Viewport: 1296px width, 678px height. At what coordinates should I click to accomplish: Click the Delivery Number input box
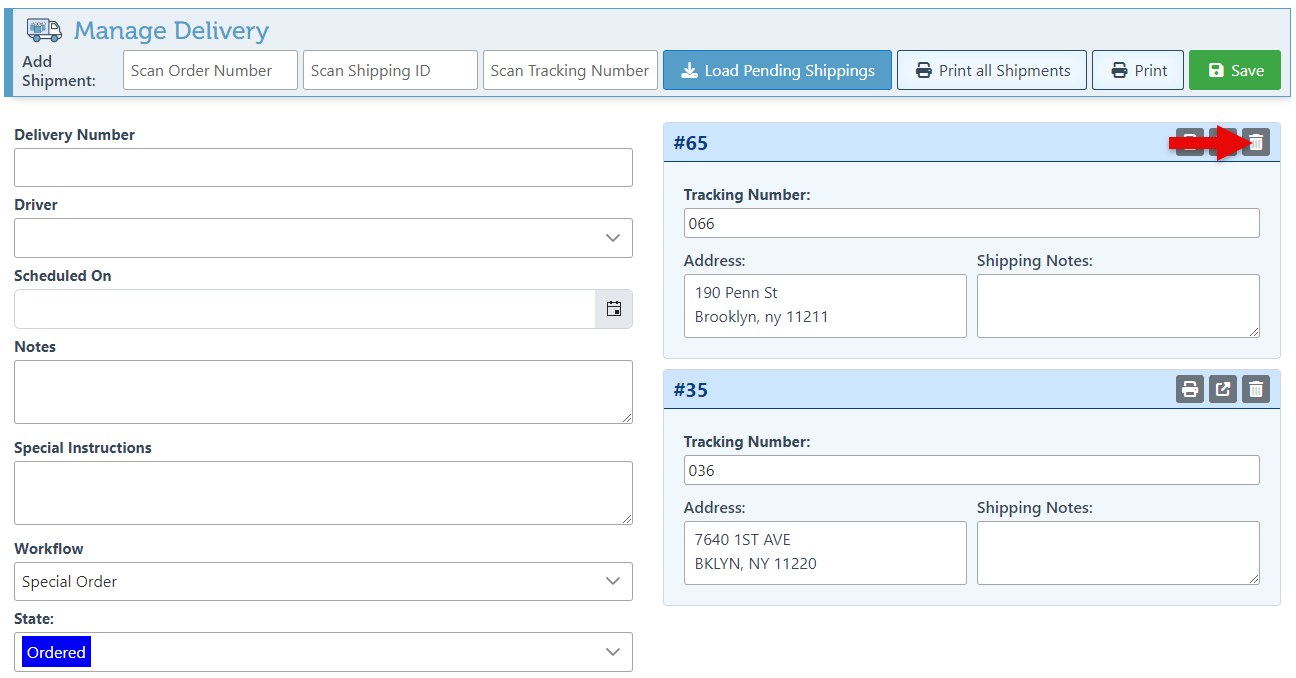323,167
